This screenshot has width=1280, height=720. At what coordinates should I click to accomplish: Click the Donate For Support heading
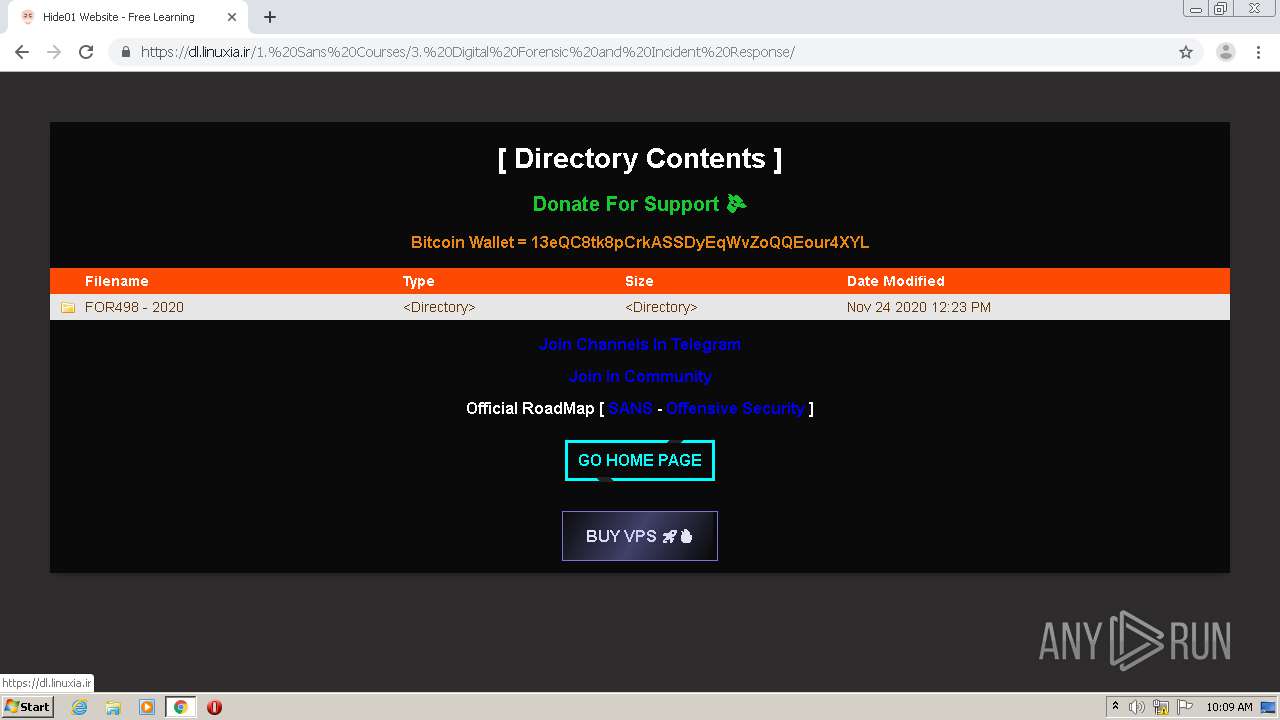(640, 204)
